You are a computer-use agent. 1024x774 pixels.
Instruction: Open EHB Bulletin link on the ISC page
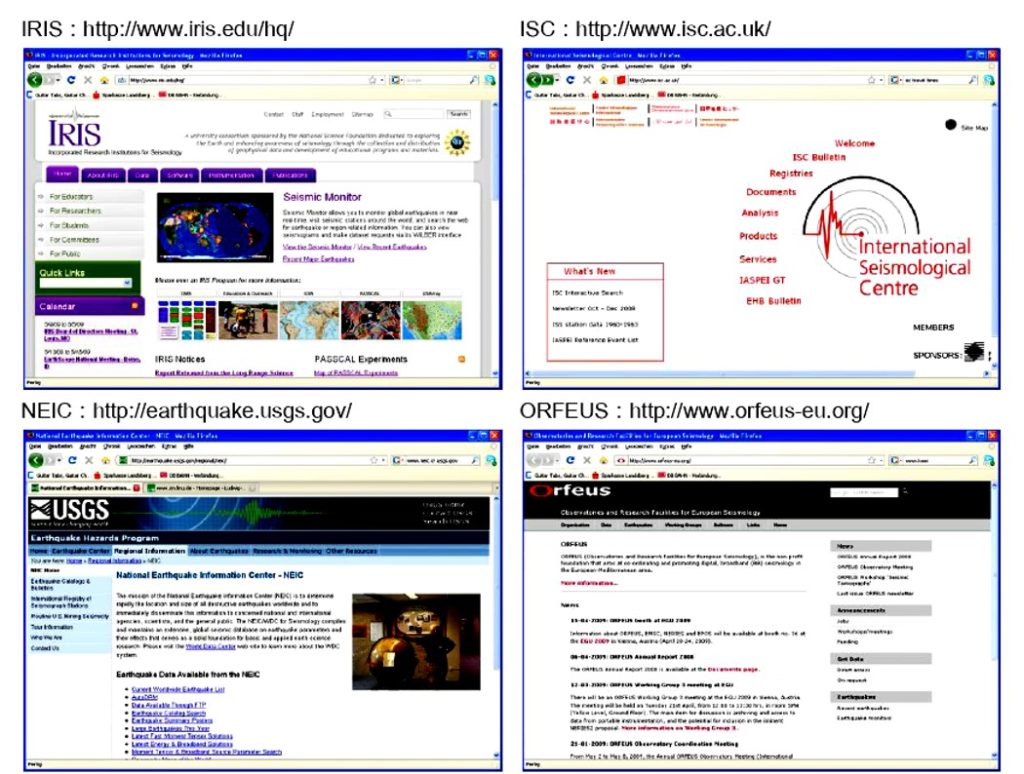click(x=773, y=301)
